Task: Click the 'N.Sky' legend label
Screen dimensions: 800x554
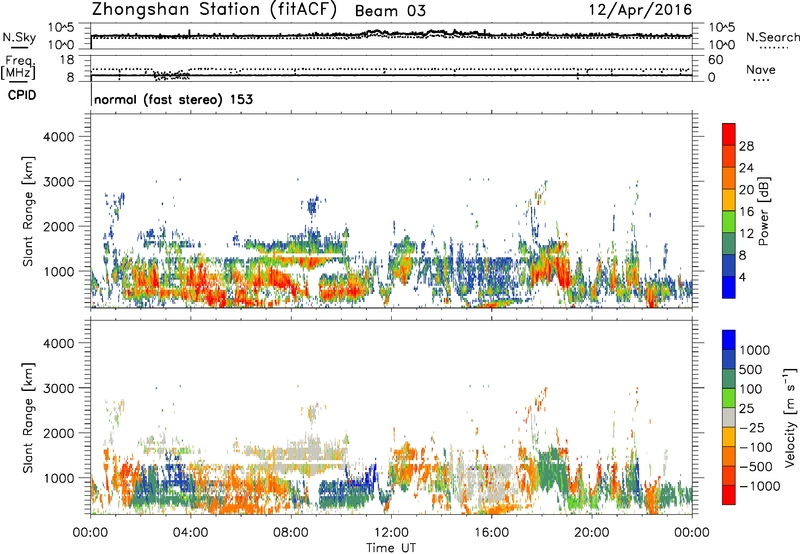Action: tap(19, 37)
